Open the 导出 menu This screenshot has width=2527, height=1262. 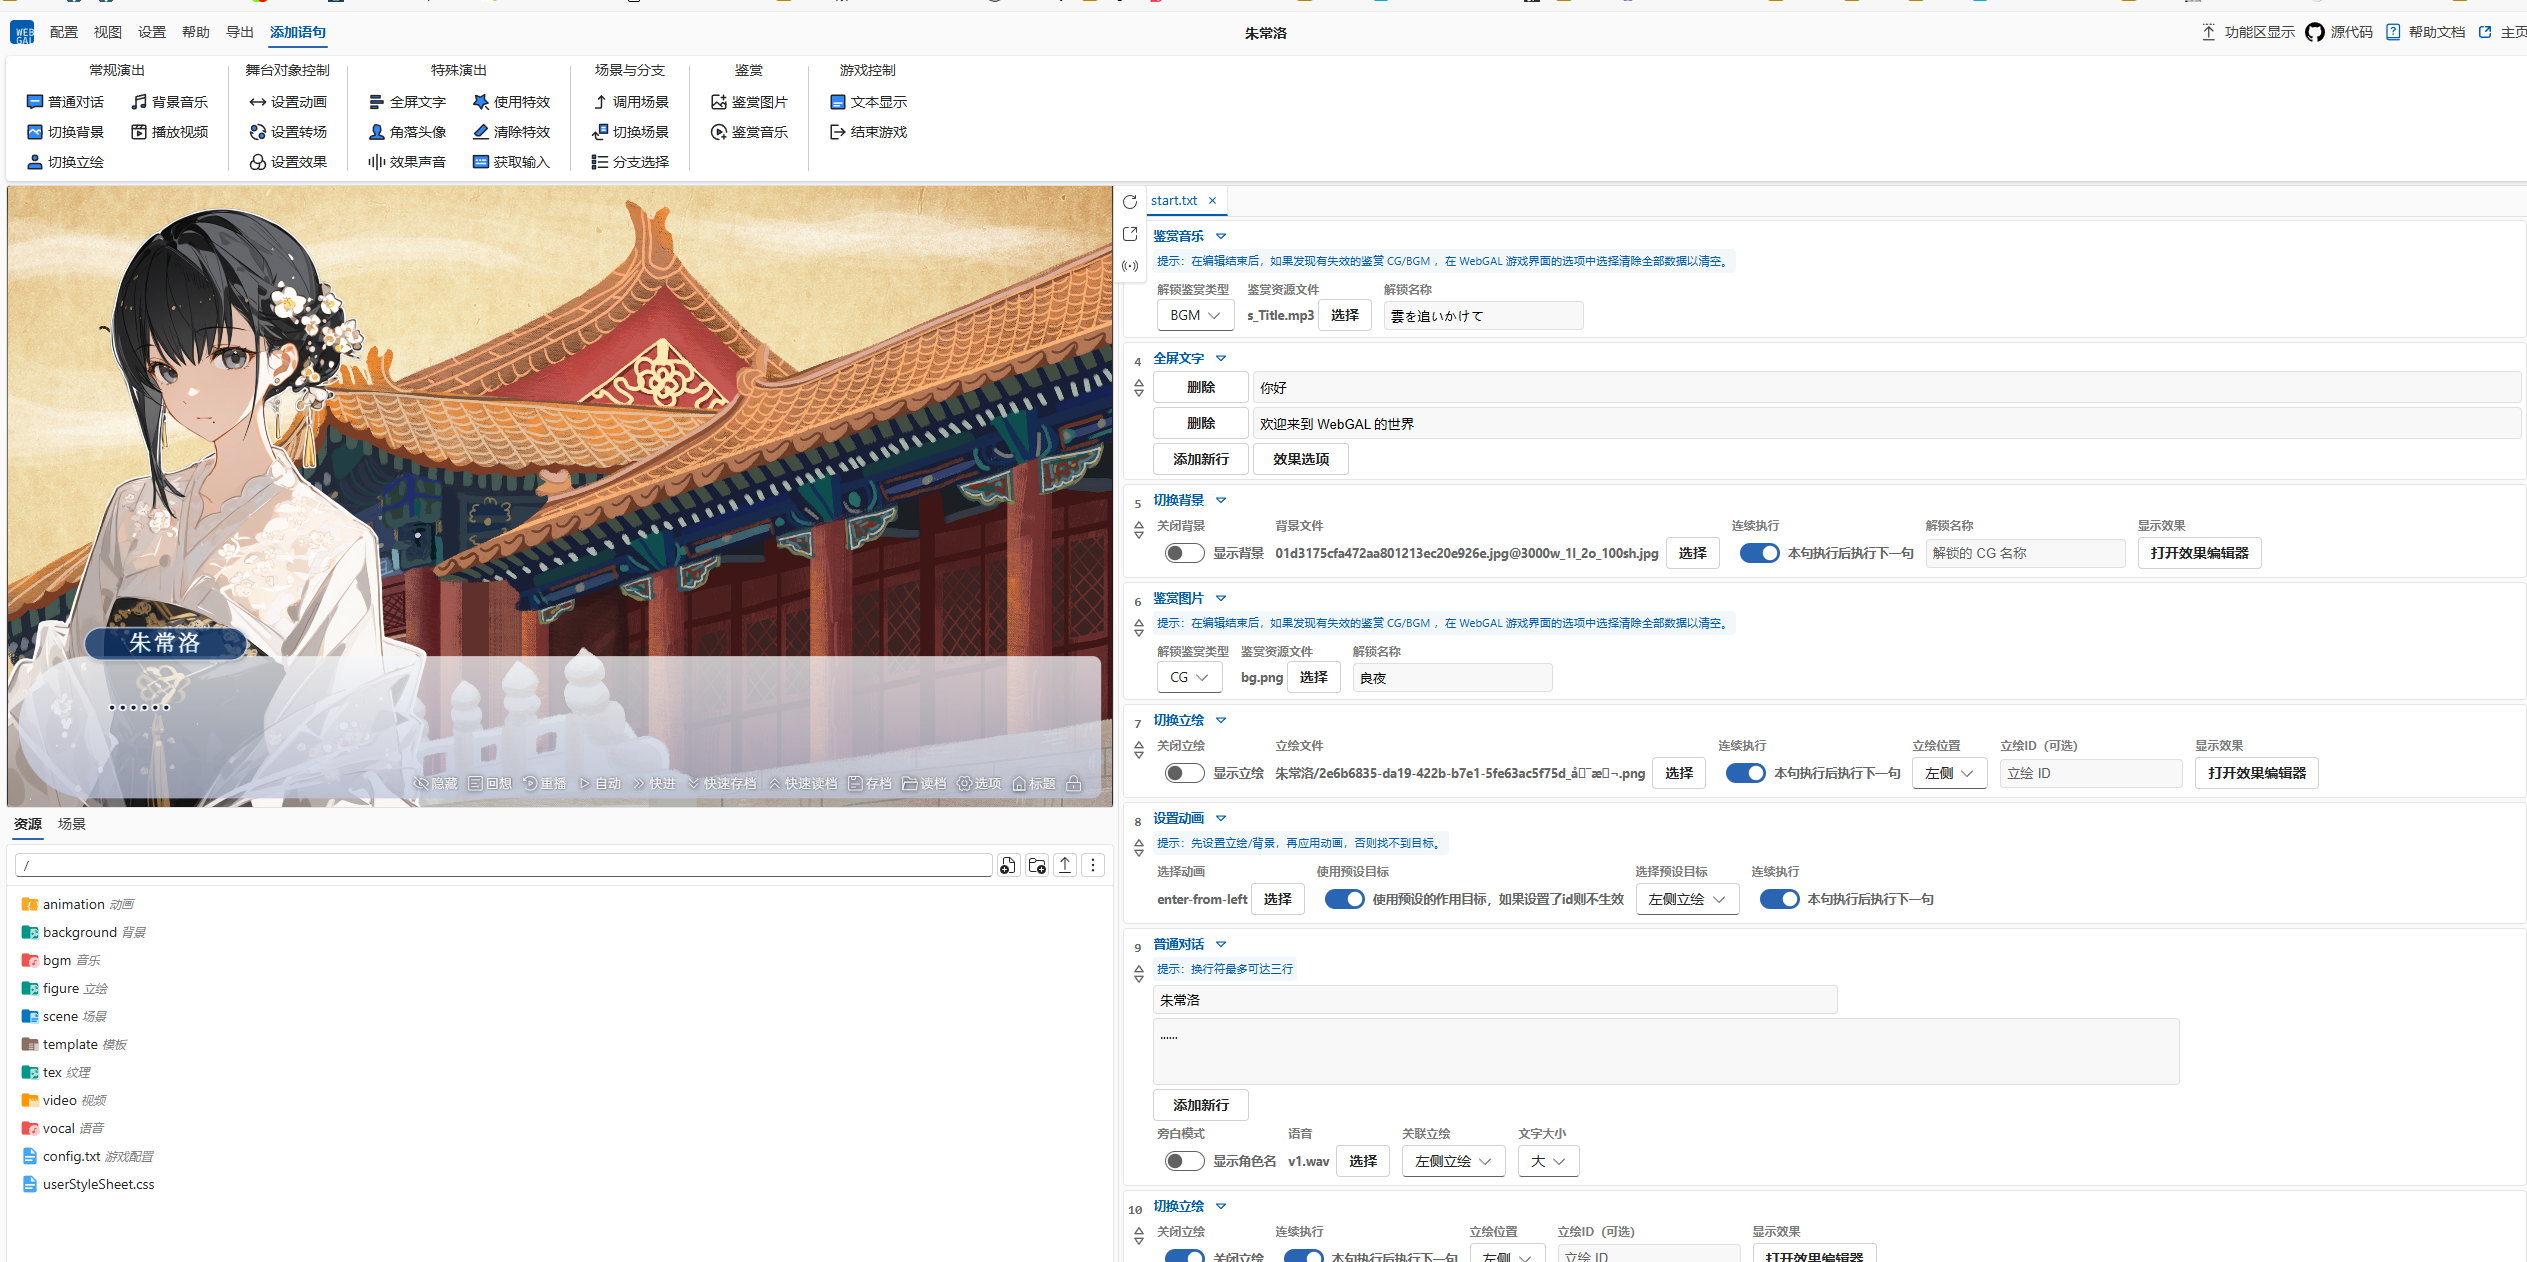239,32
